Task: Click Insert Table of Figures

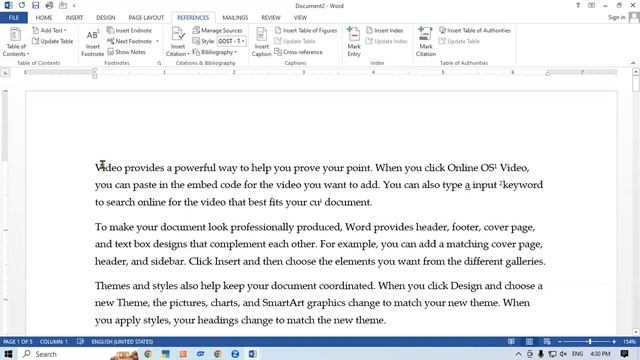Action: click(x=306, y=31)
